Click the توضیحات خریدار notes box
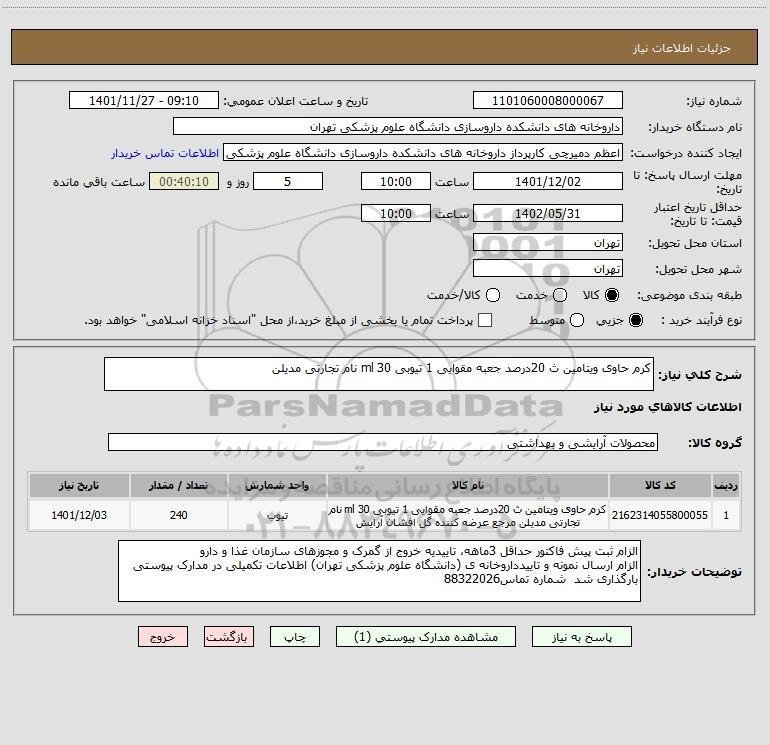The height and width of the screenshot is (745, 770). (379, 571)
